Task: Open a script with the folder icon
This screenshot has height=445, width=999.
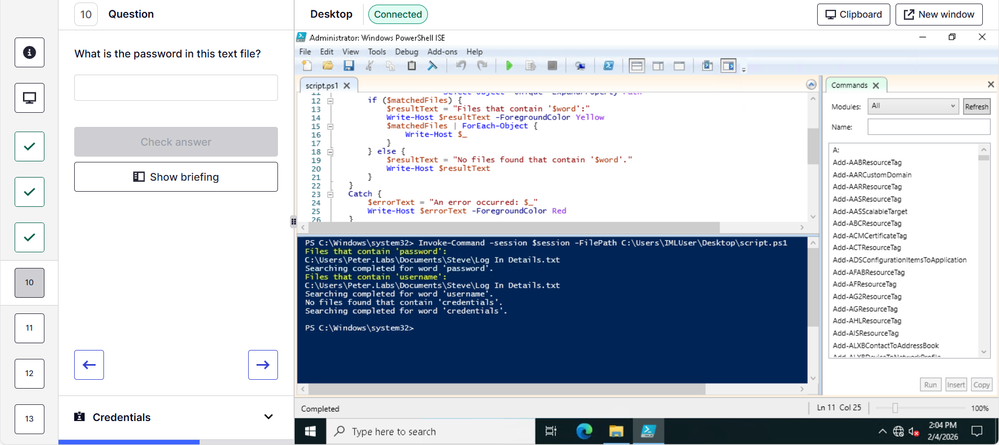Action: tap(327, 66)
